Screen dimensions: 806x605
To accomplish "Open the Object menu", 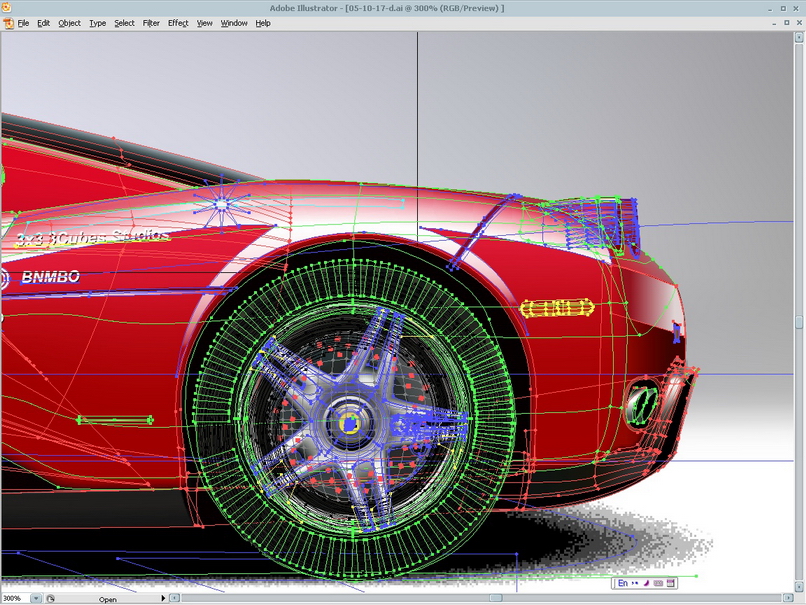I will pos(69,23).
